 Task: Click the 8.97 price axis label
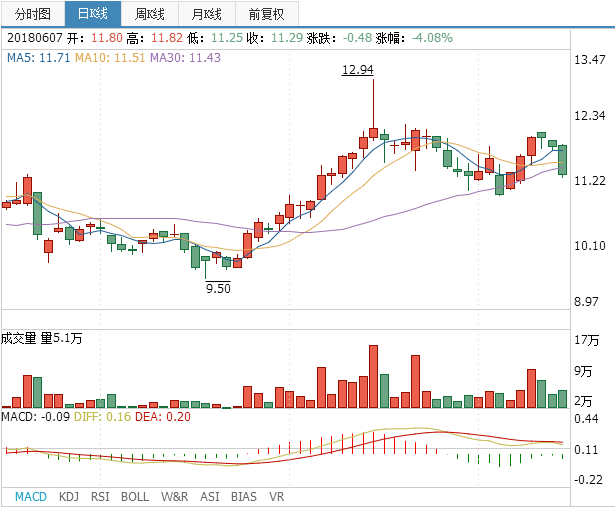coord(586,302)
